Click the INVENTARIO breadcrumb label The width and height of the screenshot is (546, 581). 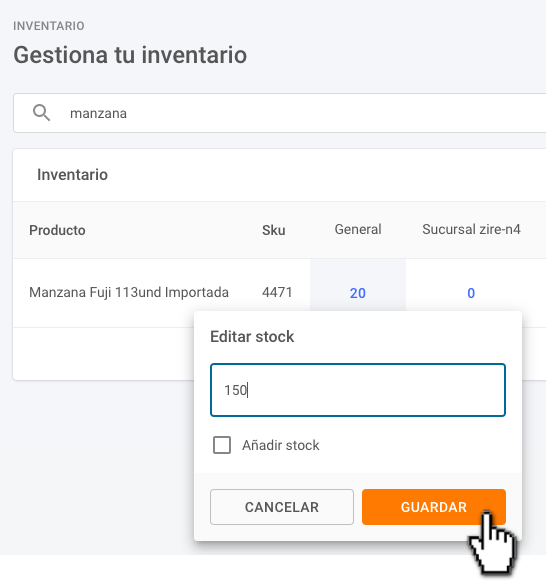click(49, 26)
